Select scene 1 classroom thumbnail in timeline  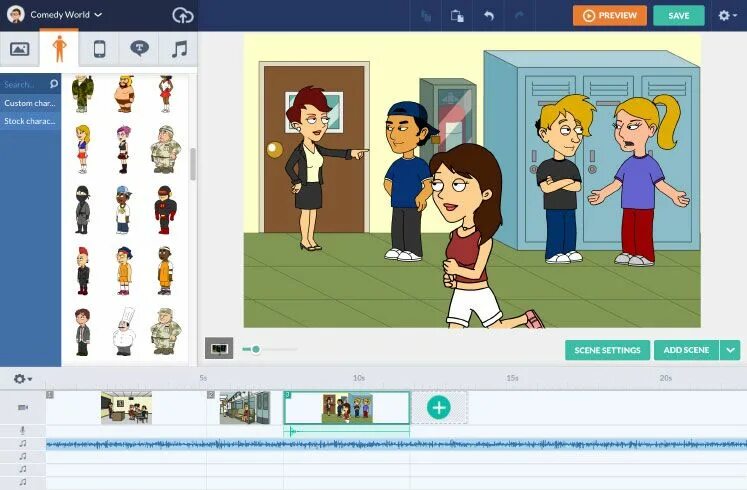(x=126, y=408)
